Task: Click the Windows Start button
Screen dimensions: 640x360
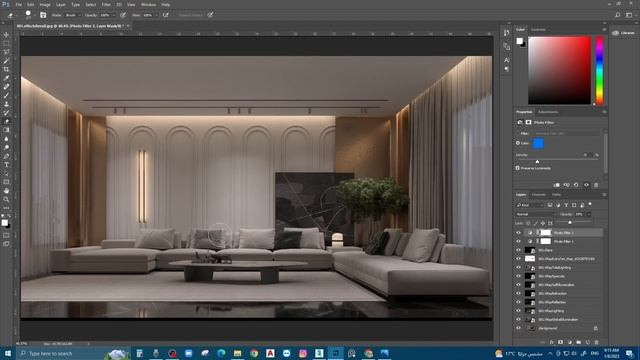Action: 8,353
